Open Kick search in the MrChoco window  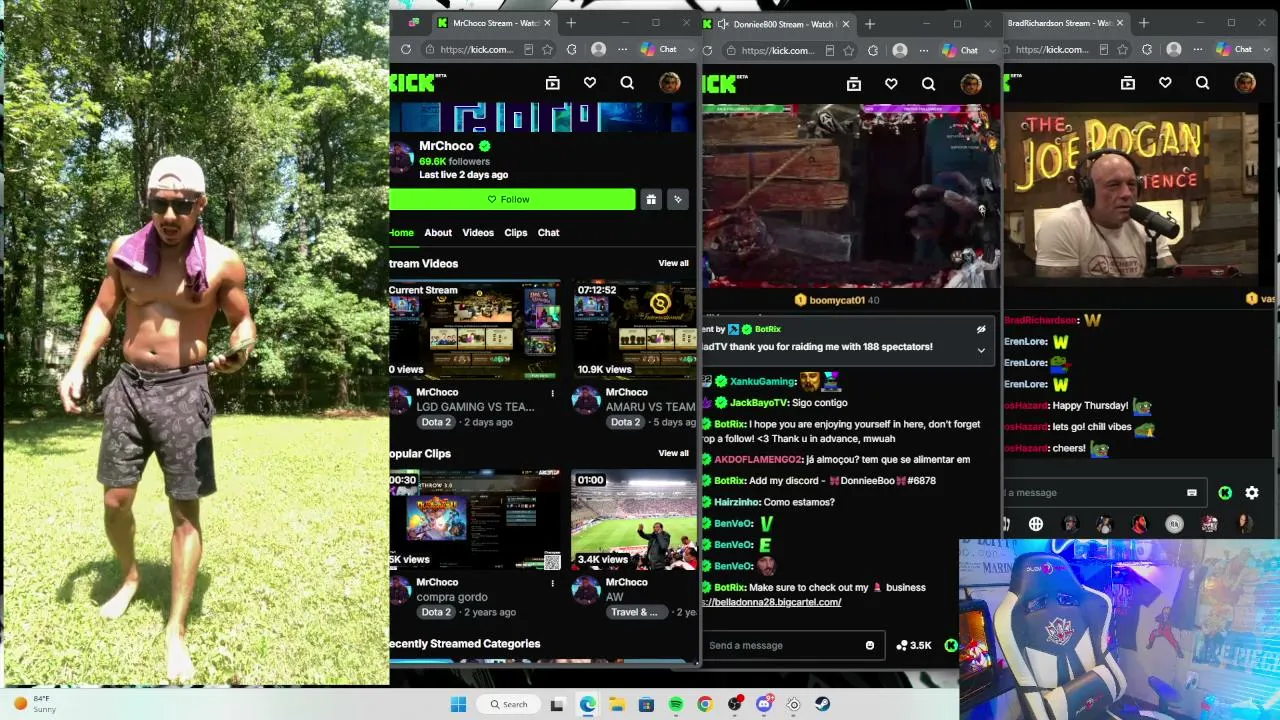click(627, 84)
